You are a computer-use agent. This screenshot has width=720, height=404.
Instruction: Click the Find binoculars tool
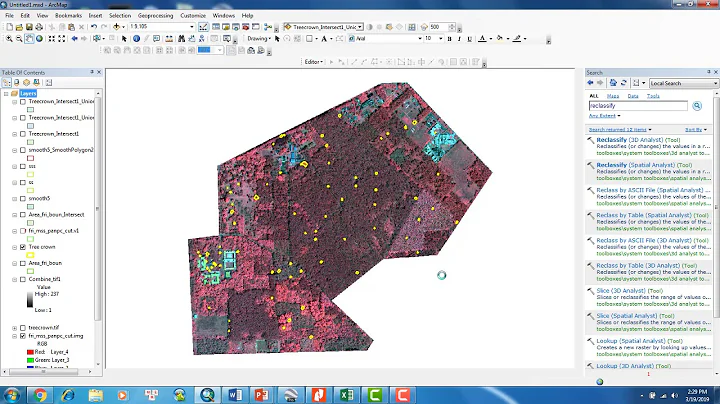pos(181,39)
